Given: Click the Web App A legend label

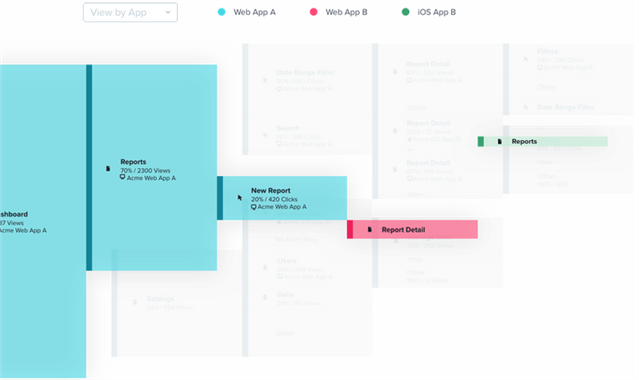Looking at the screenshot, I should tap(255, 12).
